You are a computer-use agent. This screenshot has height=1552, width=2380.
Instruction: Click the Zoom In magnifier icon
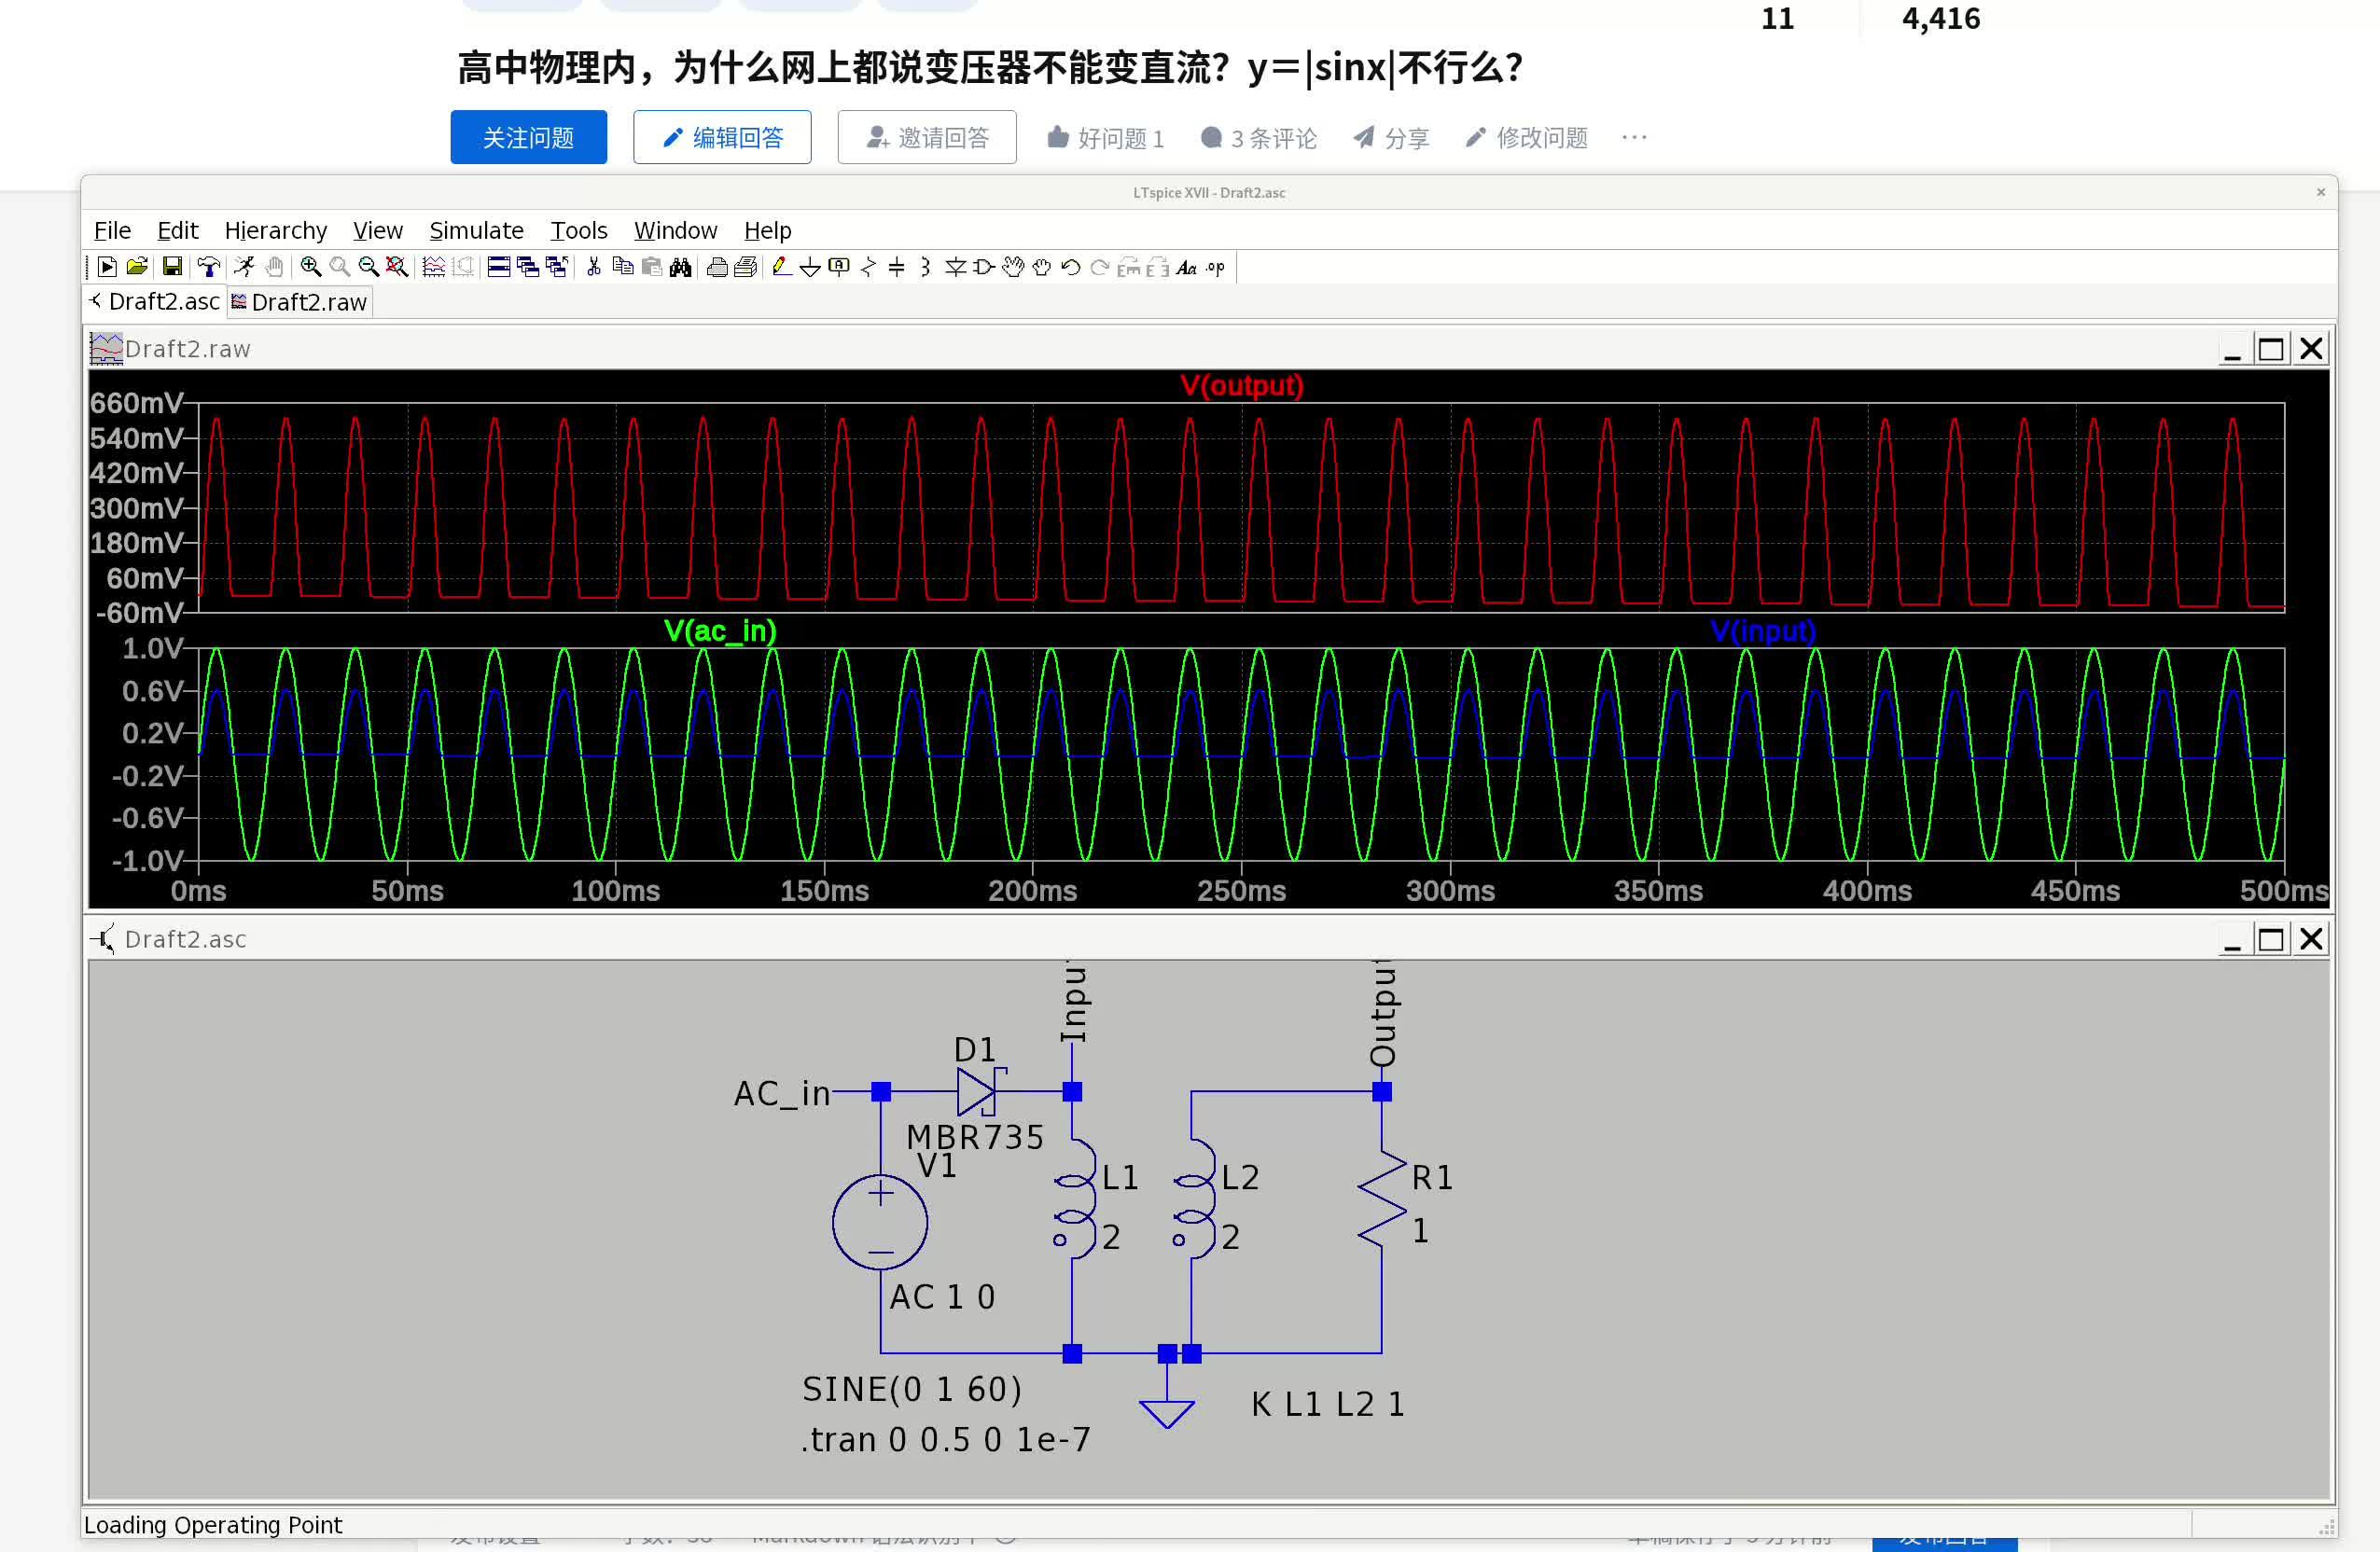311,267
